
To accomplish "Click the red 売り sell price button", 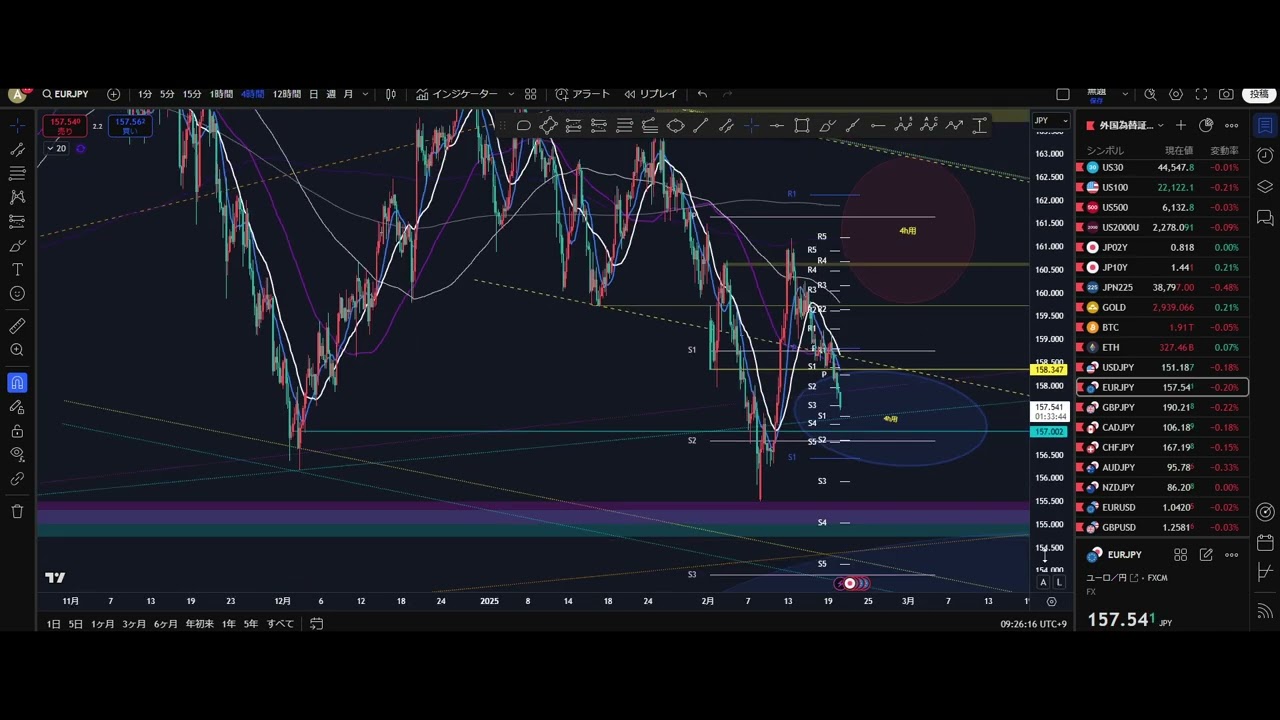I will pyautogui.click(x=65, y=126).
